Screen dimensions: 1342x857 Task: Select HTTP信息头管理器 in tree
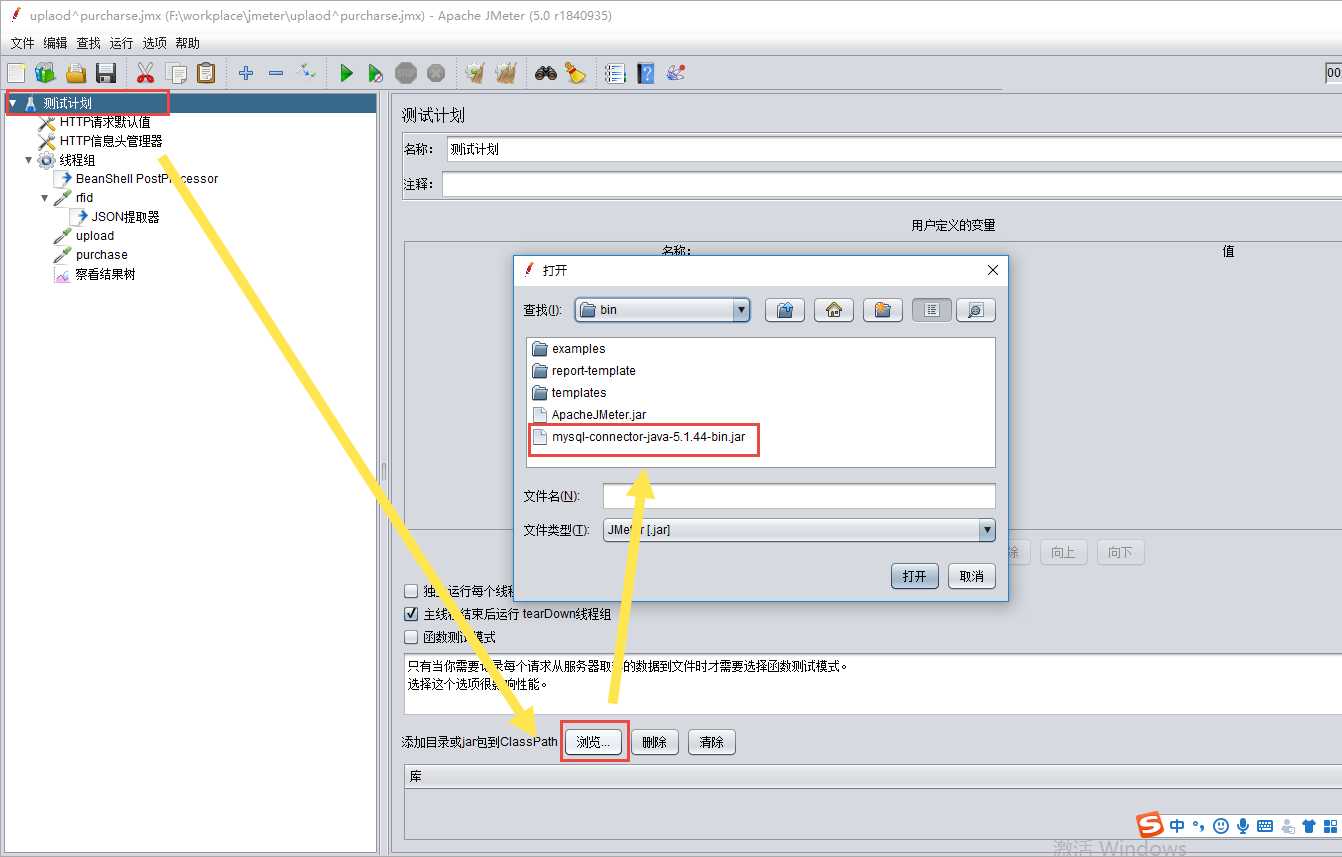110,141
